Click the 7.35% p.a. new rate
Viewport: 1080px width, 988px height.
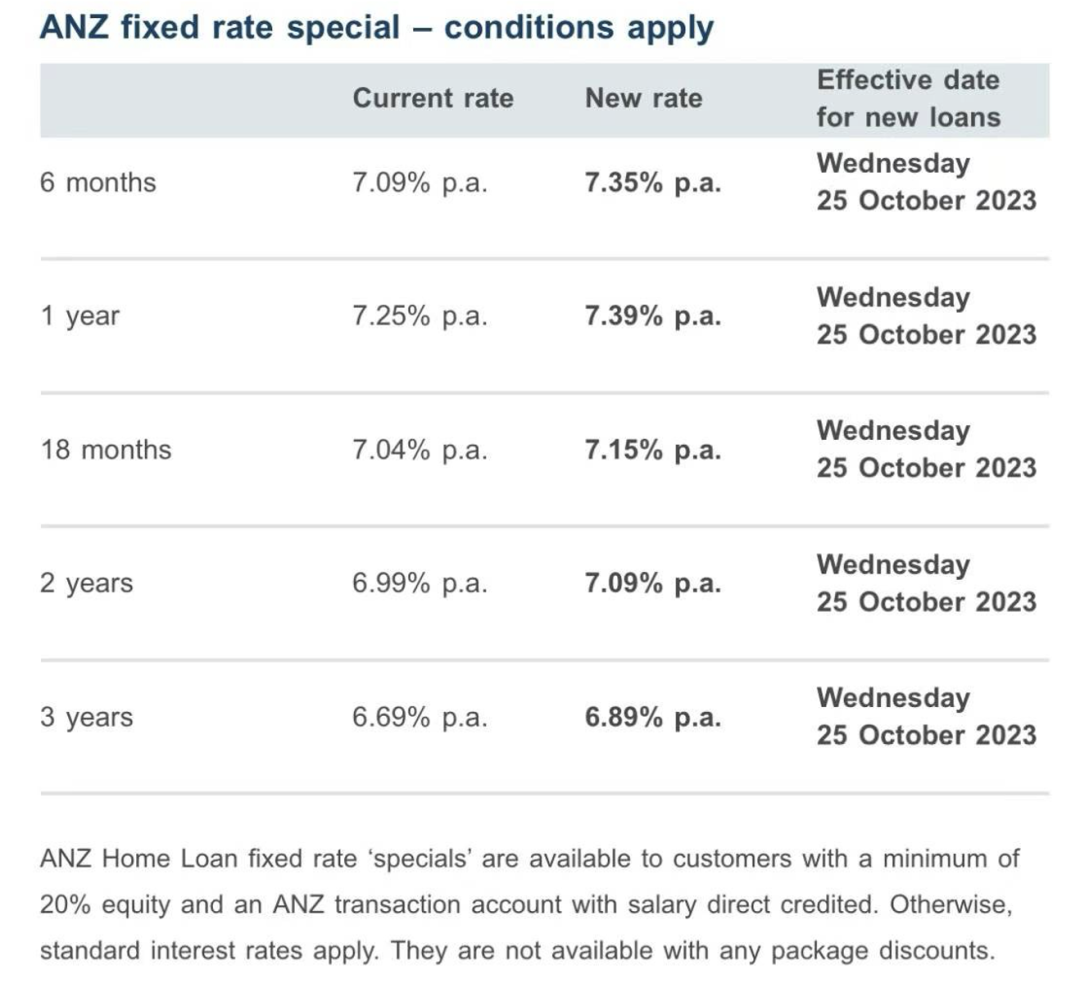pyautogui.click(x=653, y=183)
